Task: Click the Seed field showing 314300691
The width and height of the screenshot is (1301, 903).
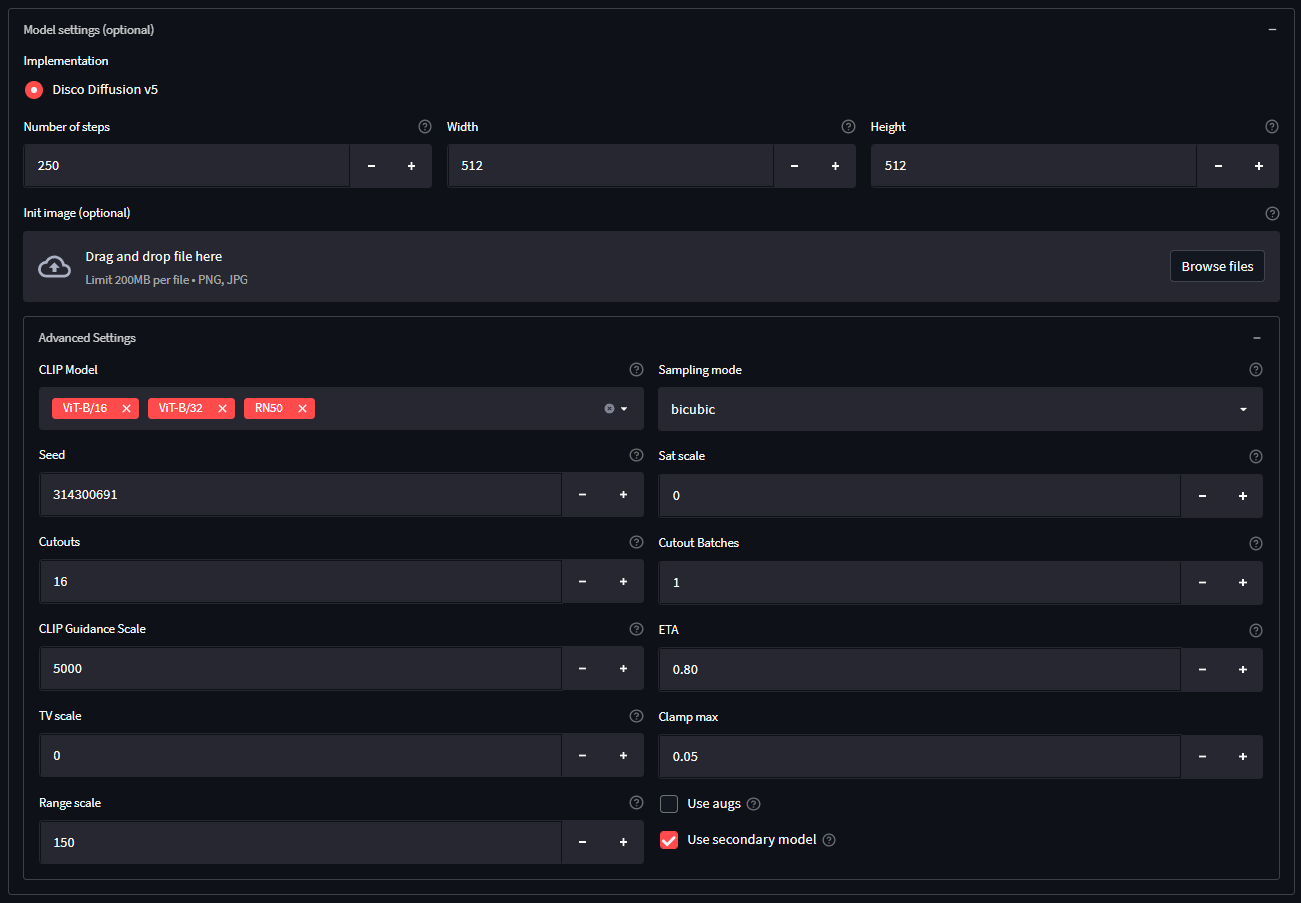Action: coord(300,495)
